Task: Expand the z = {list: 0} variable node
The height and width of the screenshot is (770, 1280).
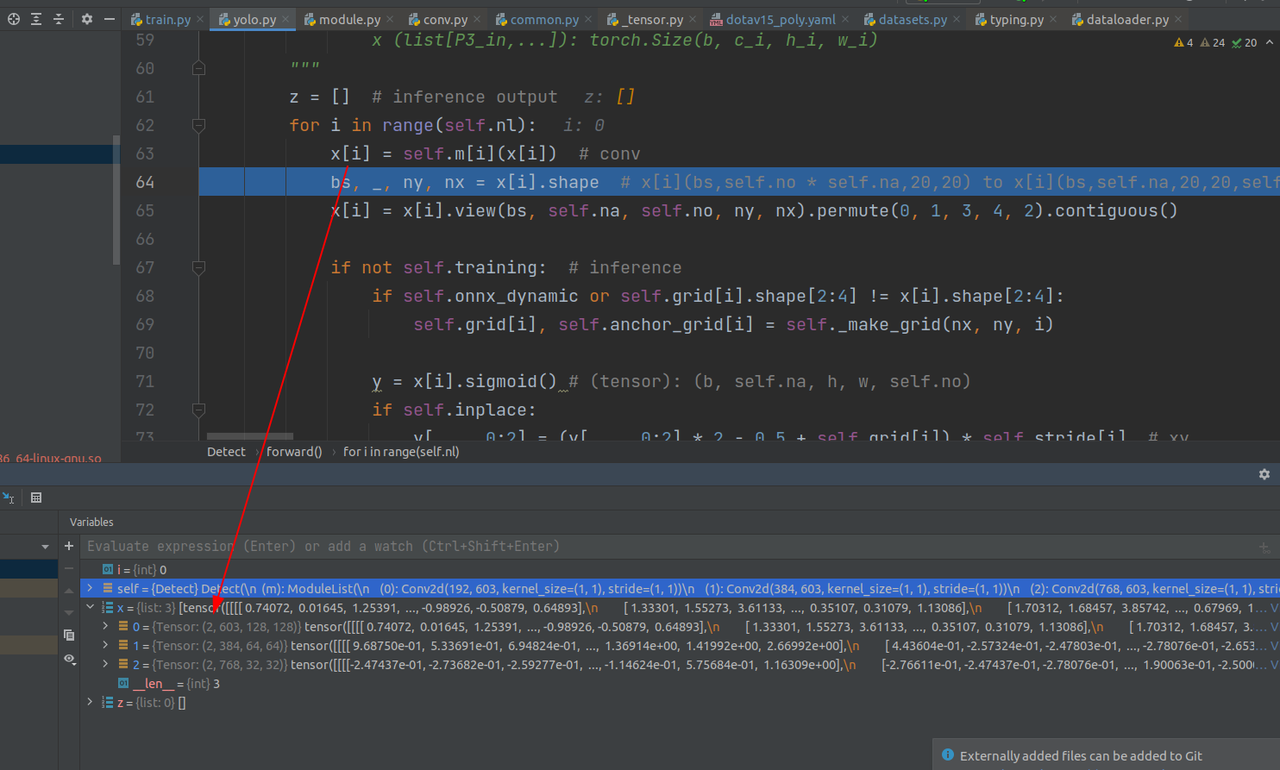Action: [x=90, y=702]
